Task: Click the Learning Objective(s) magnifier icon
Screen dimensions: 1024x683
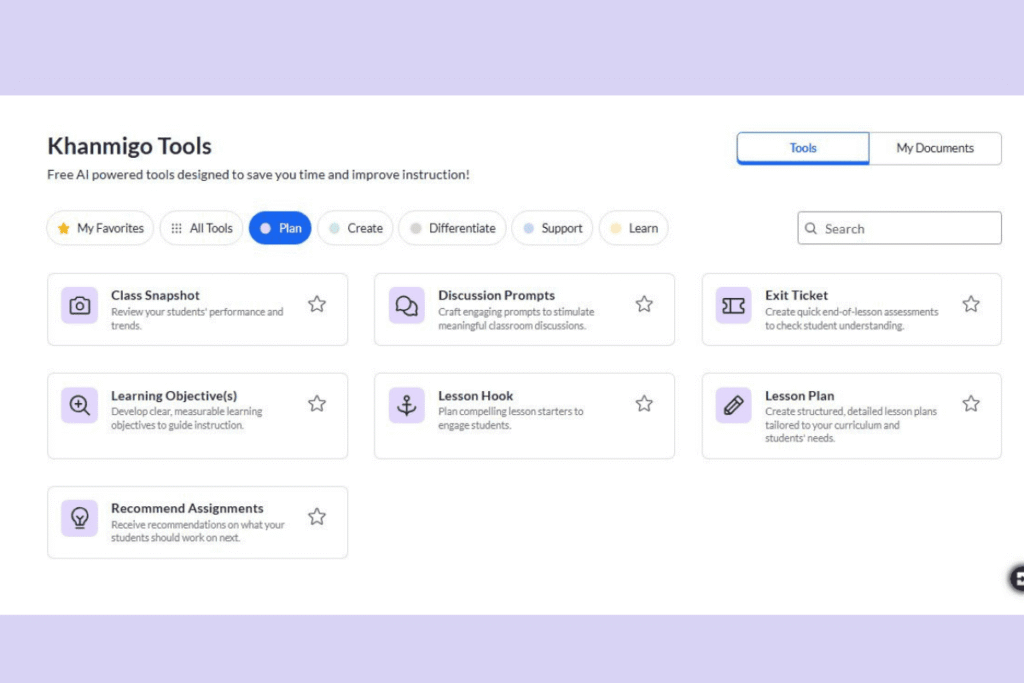Action: pyautogui.click(x=80, y=405)
